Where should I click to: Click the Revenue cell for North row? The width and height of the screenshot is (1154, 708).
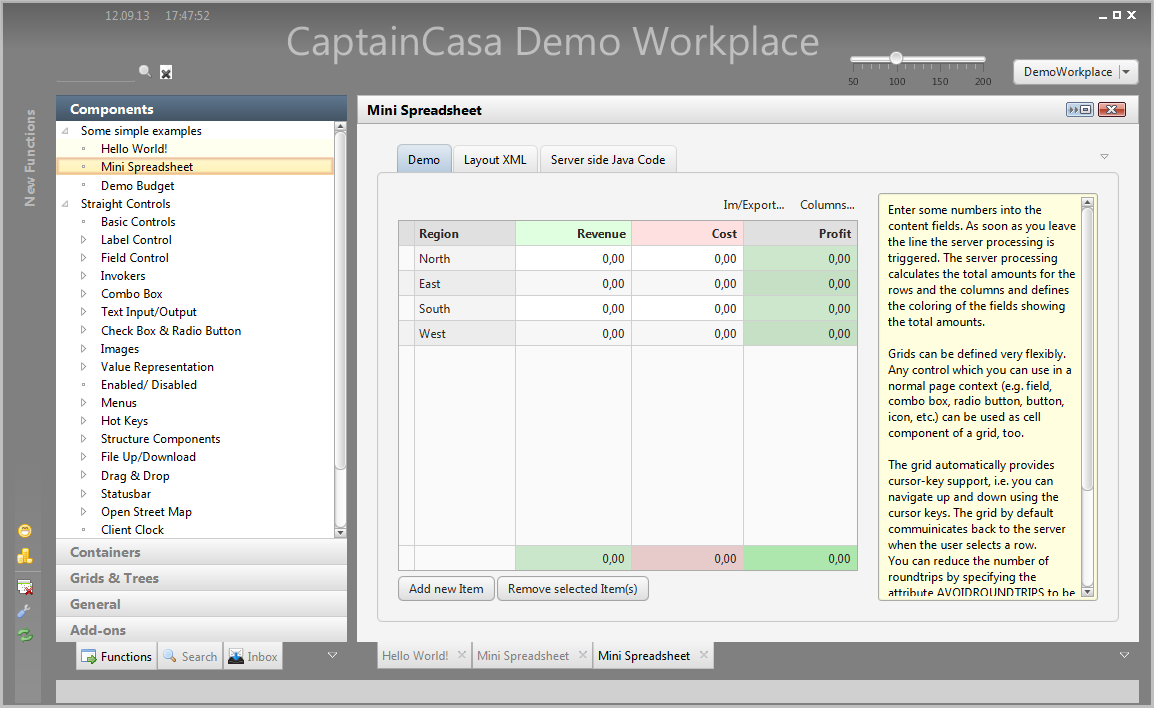coord(573,259)
